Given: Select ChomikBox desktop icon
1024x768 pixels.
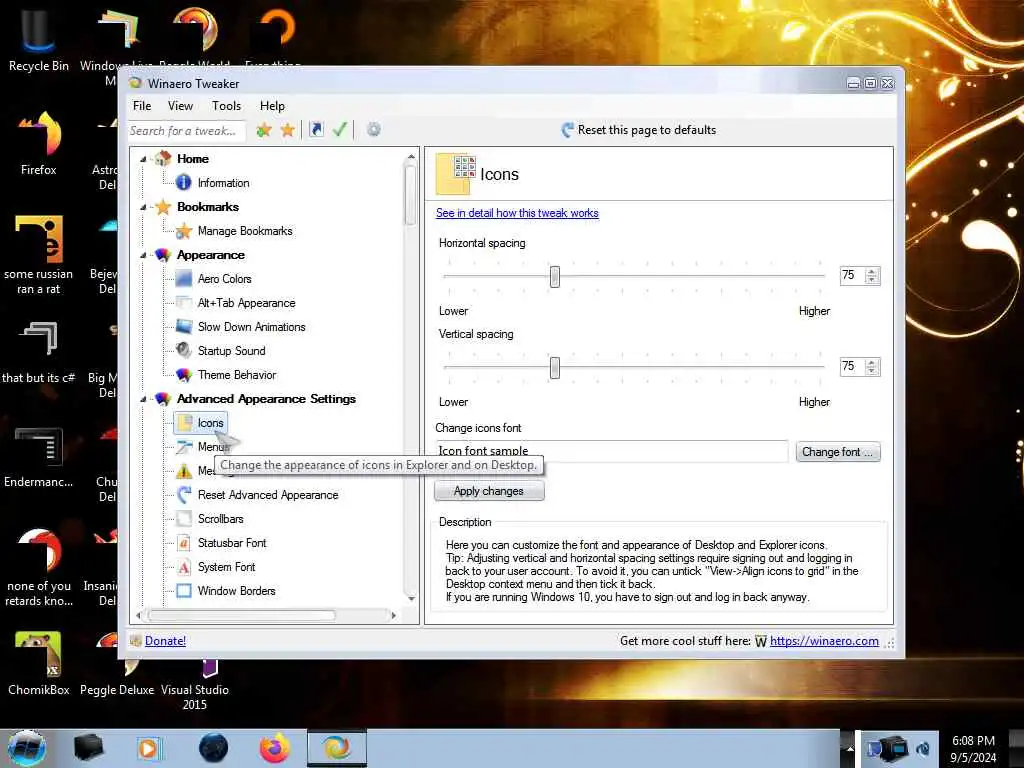Looking at the screenshot, I should tap(39, 664).
